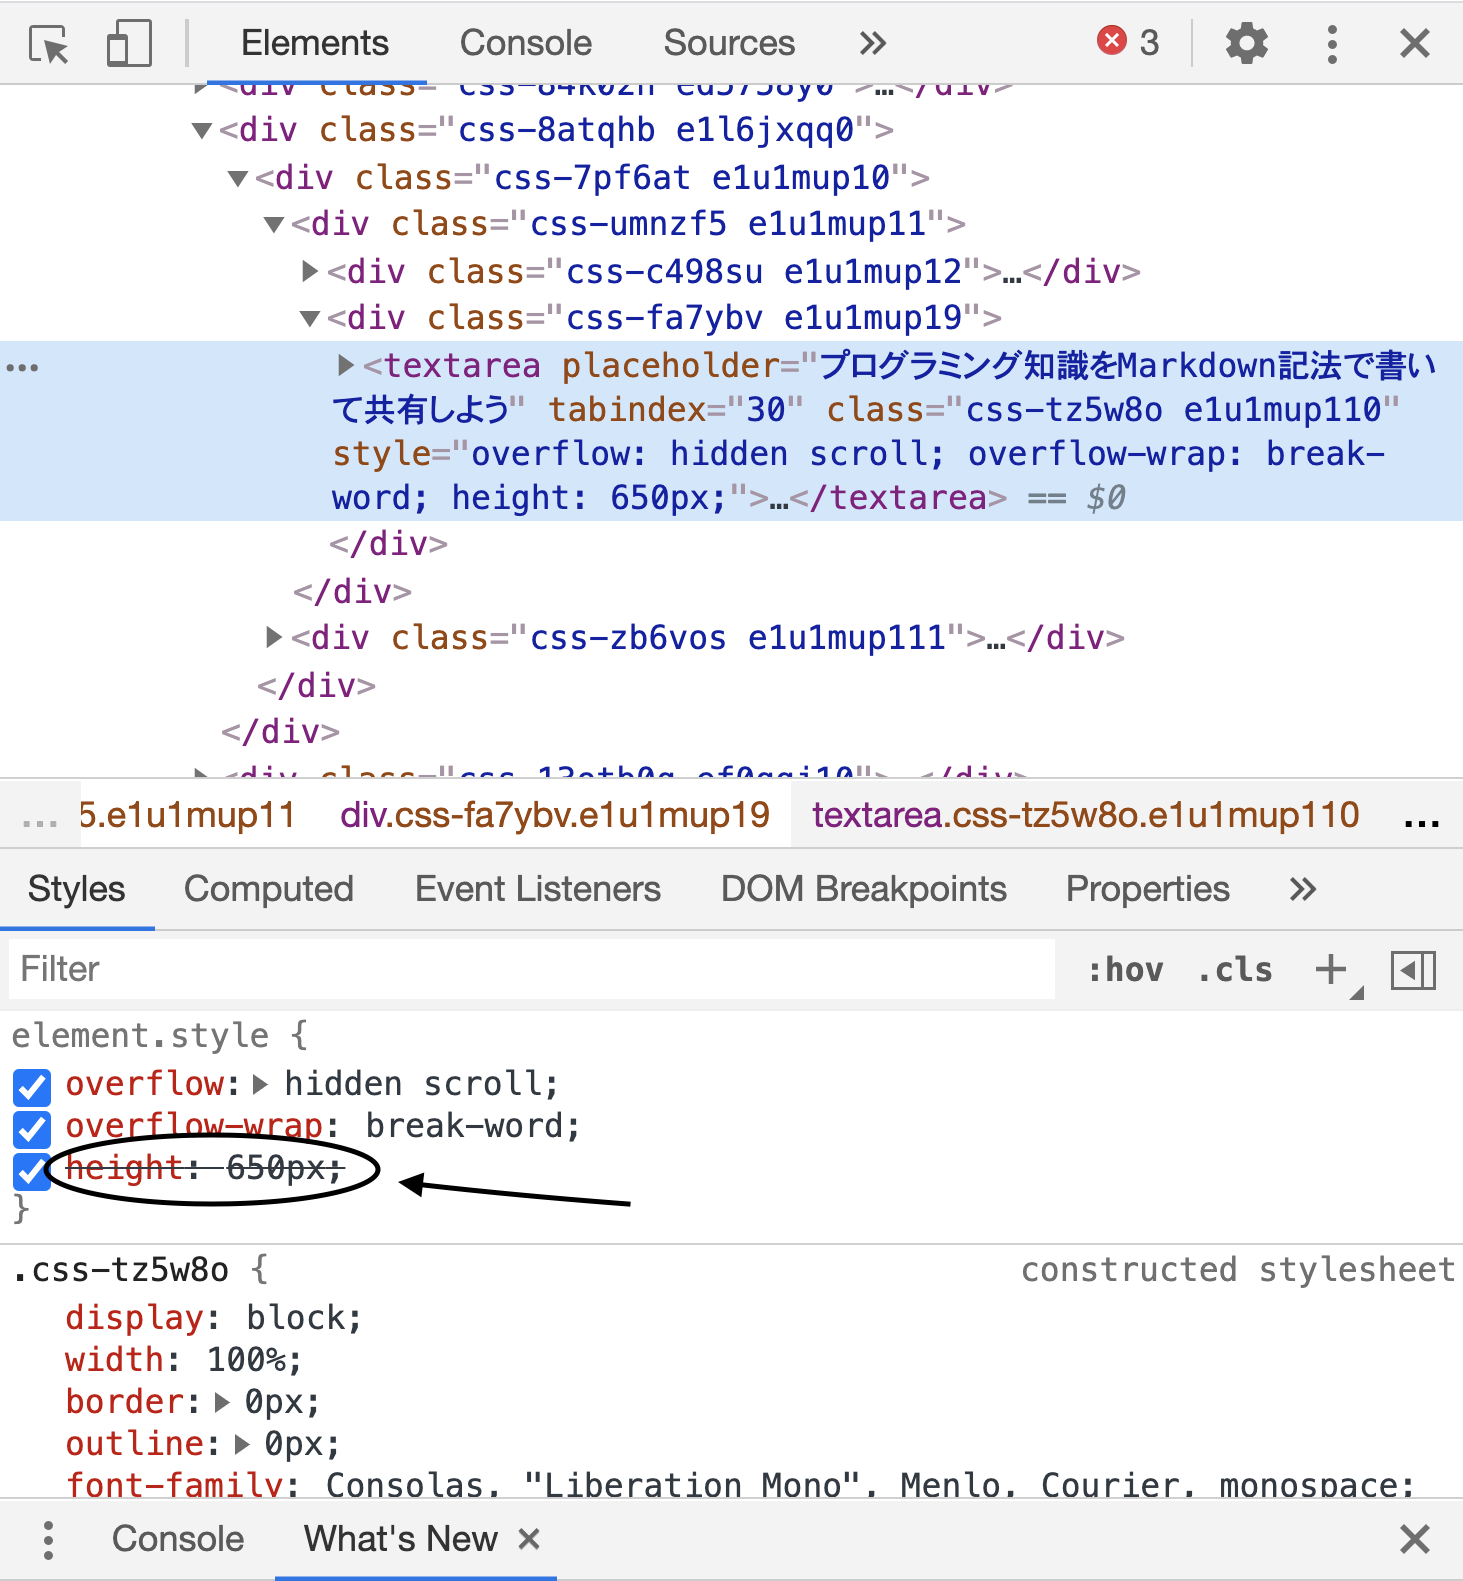Image resolution: width=1463 pixels, height=1581 pixels.
Task: Open the Computed pane tab
Action: (x=269, y=889)
